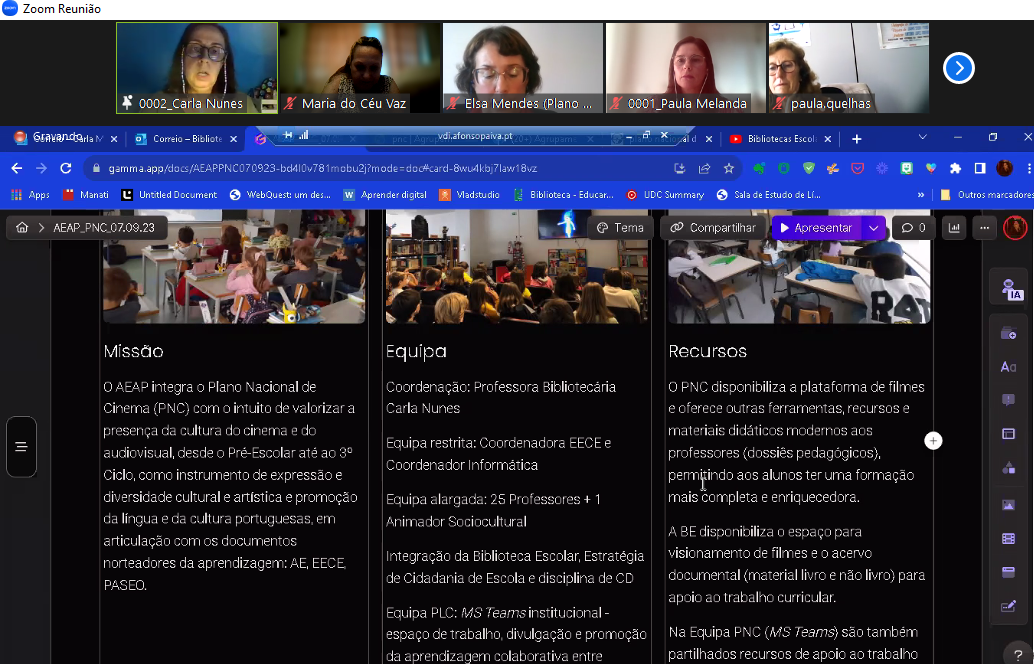1034x664 pixels.
Task: Click the Recursos card heading
Action: point(708,351)
